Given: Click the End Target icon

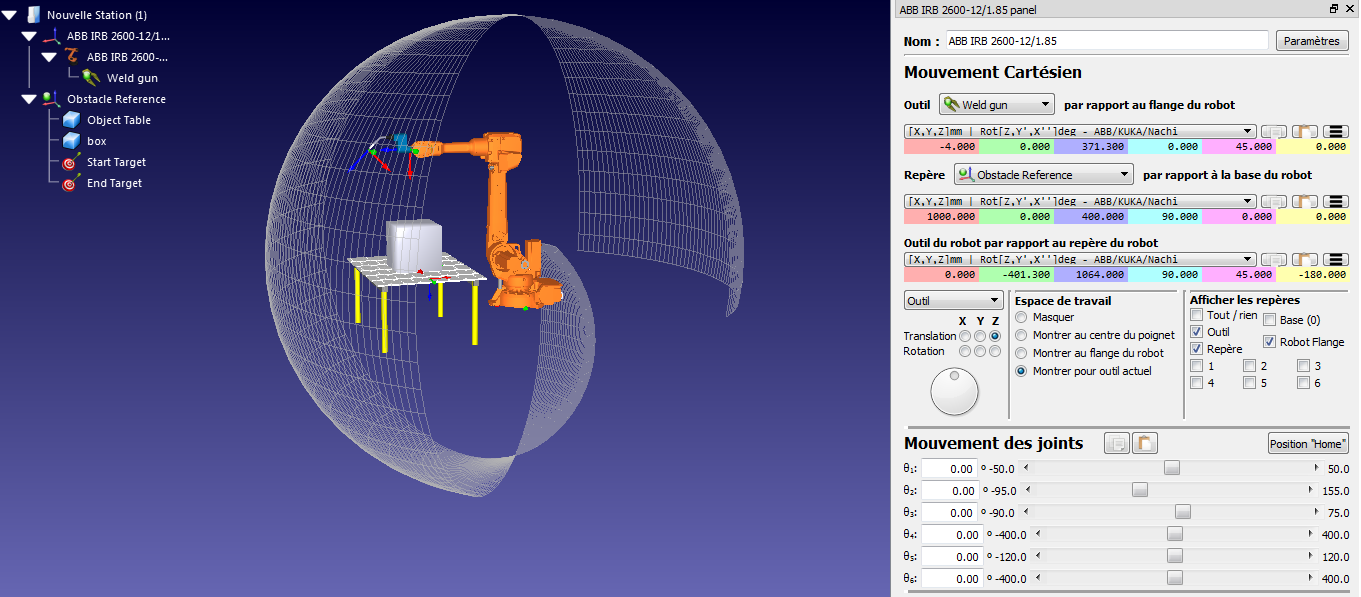Looking at the screenshot, I should 71,183.
